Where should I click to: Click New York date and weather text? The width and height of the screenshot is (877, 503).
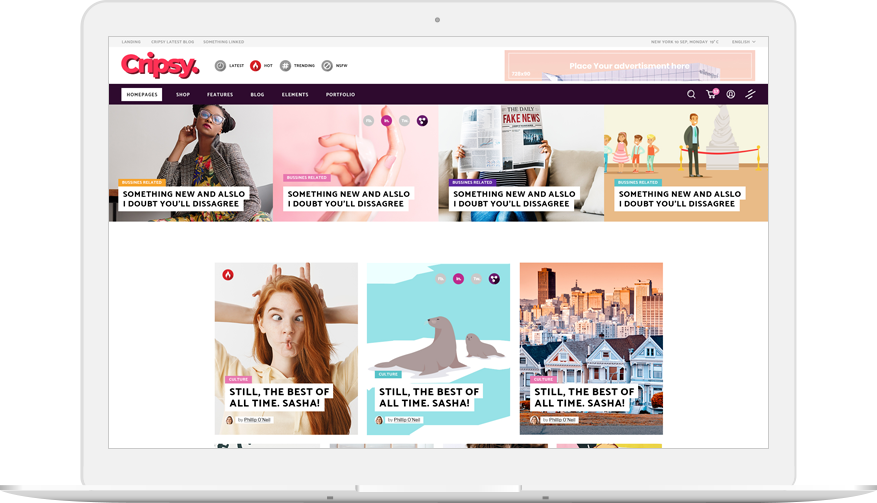685,42
